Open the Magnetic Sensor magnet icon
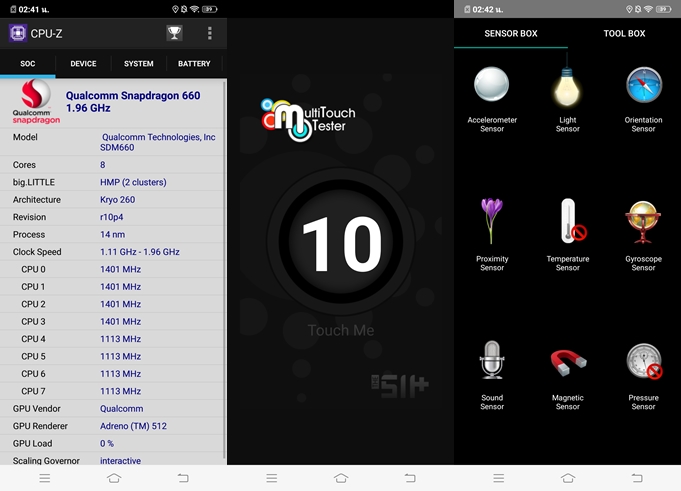The height and width of the screenshot is (491, 681). pos(568,362)
